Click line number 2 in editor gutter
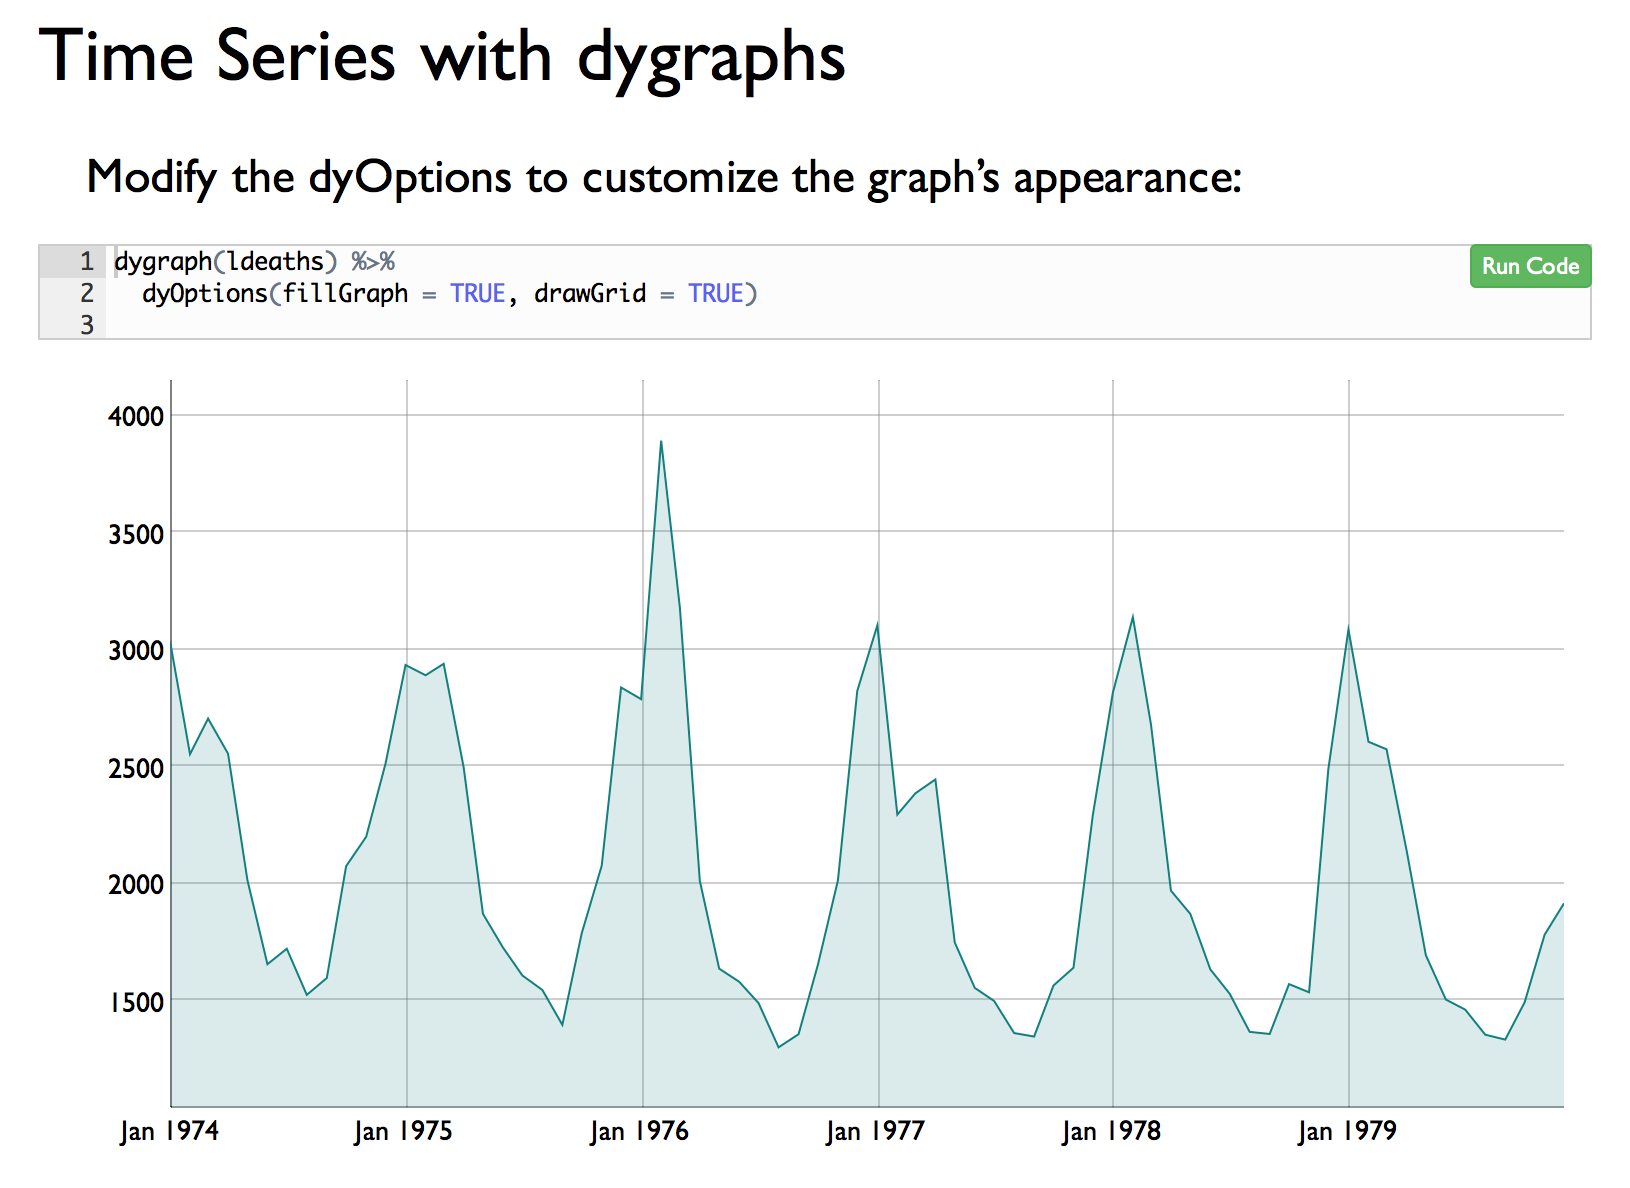 [86, 293]
